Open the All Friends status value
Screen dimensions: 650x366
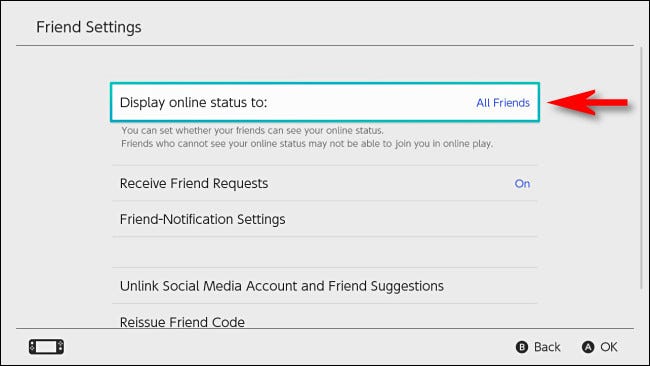pyautogui.click(x=503, y=103)
